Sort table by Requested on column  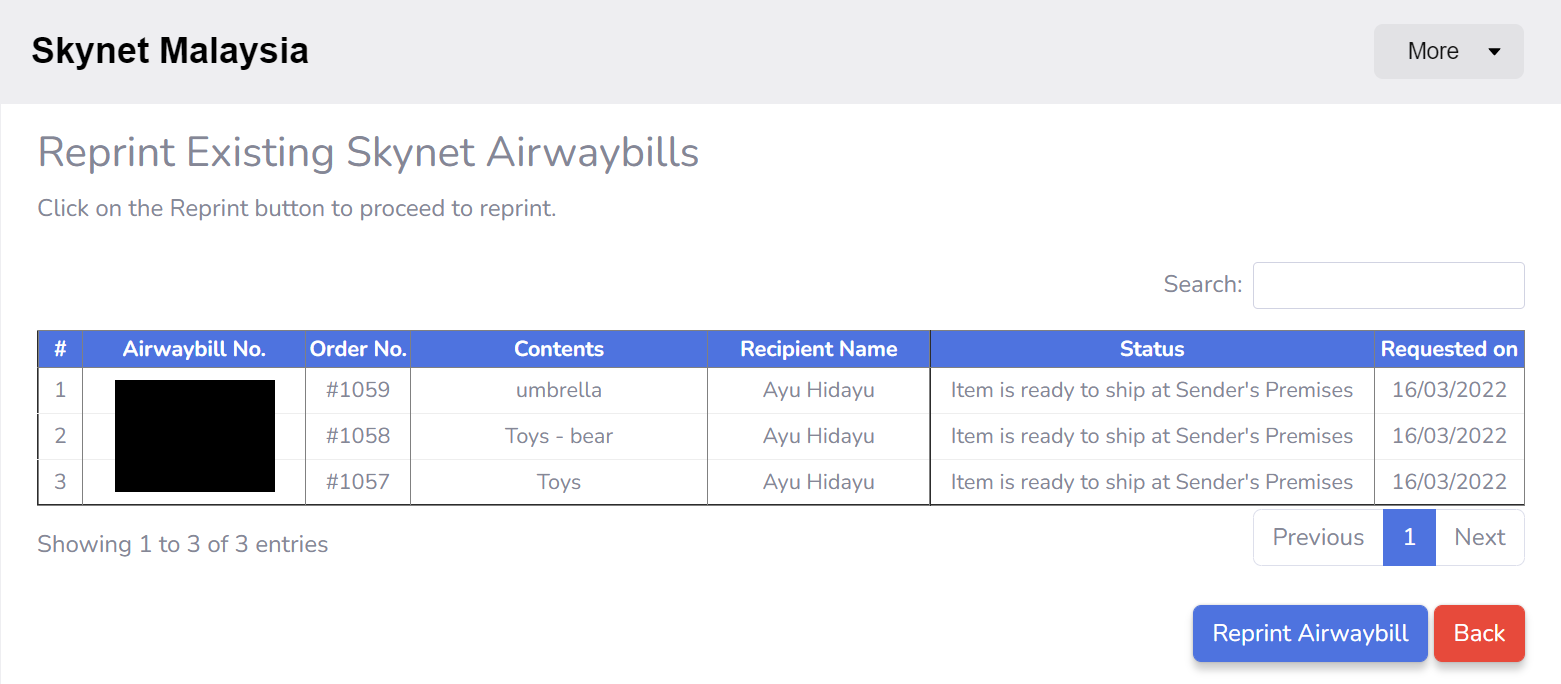(1449, 349)
